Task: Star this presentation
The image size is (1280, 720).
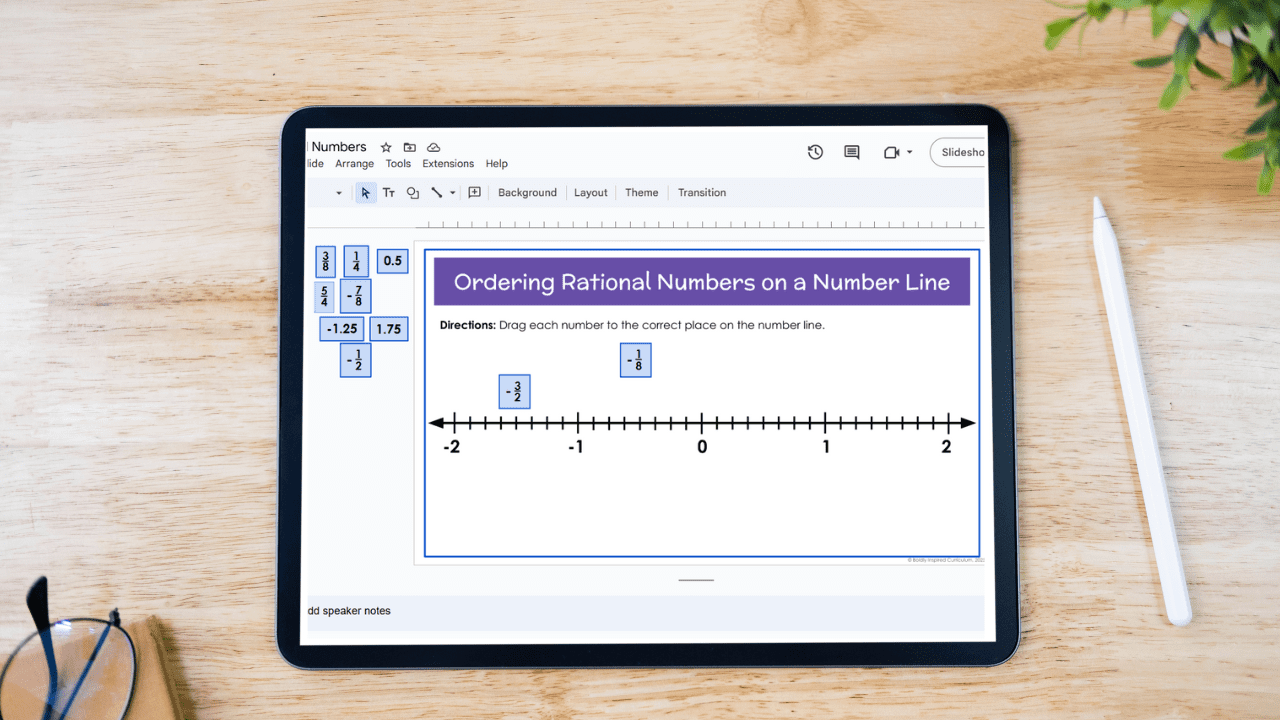Action: [386, 147]
